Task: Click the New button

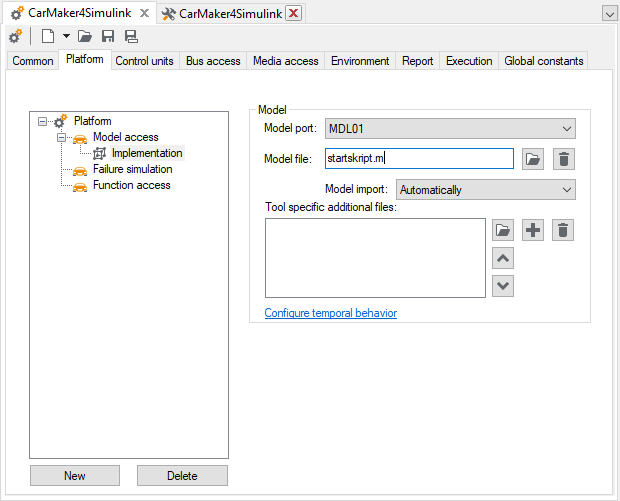Action: (75, 475)
